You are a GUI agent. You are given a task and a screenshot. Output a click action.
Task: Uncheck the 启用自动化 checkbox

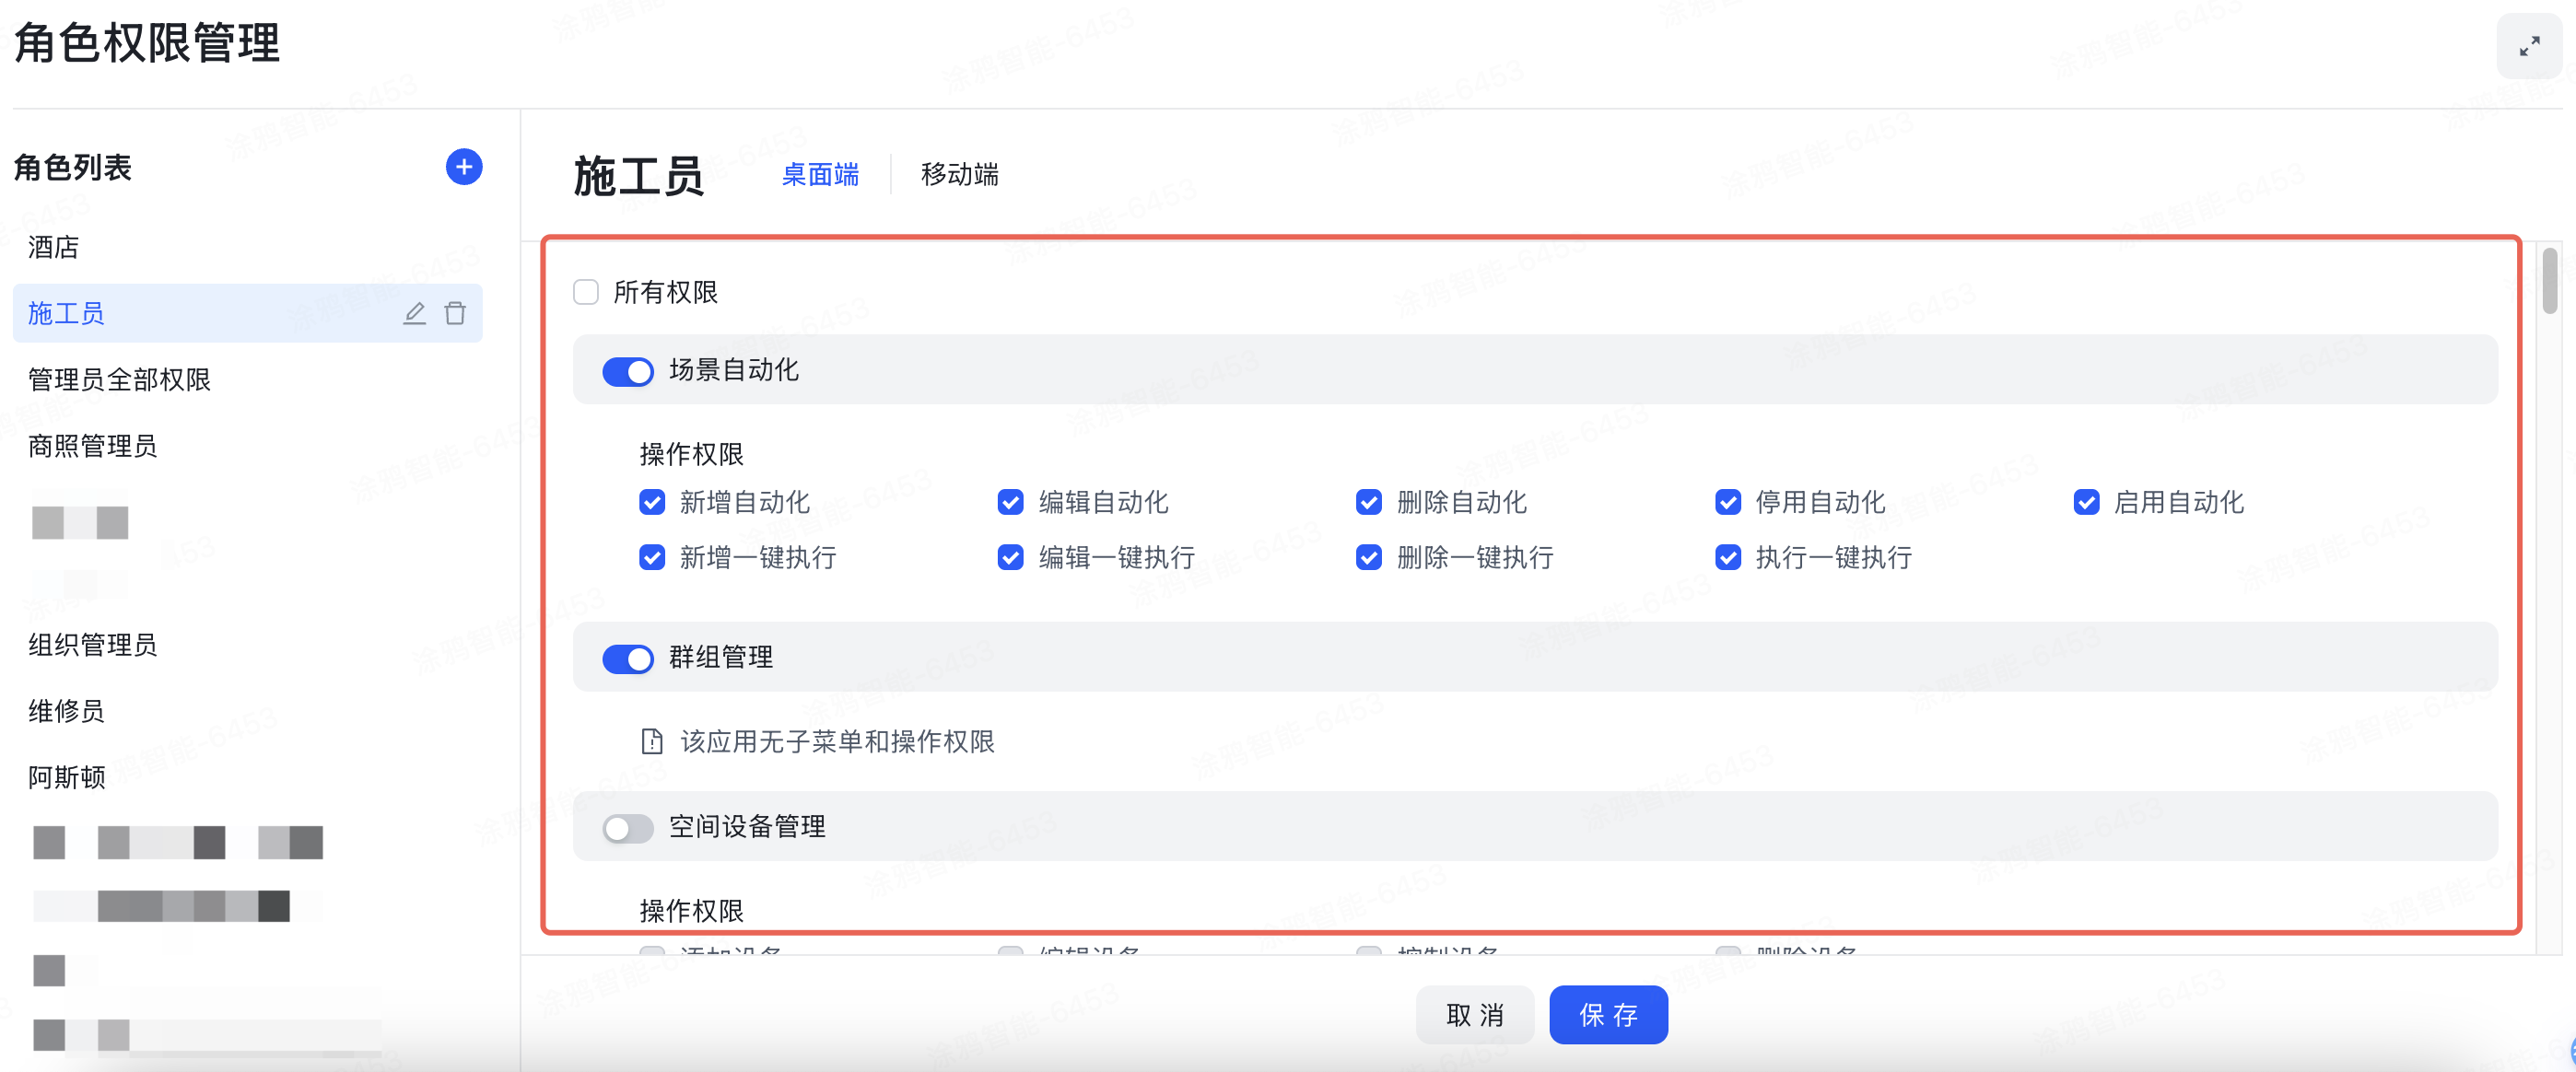2086,502
